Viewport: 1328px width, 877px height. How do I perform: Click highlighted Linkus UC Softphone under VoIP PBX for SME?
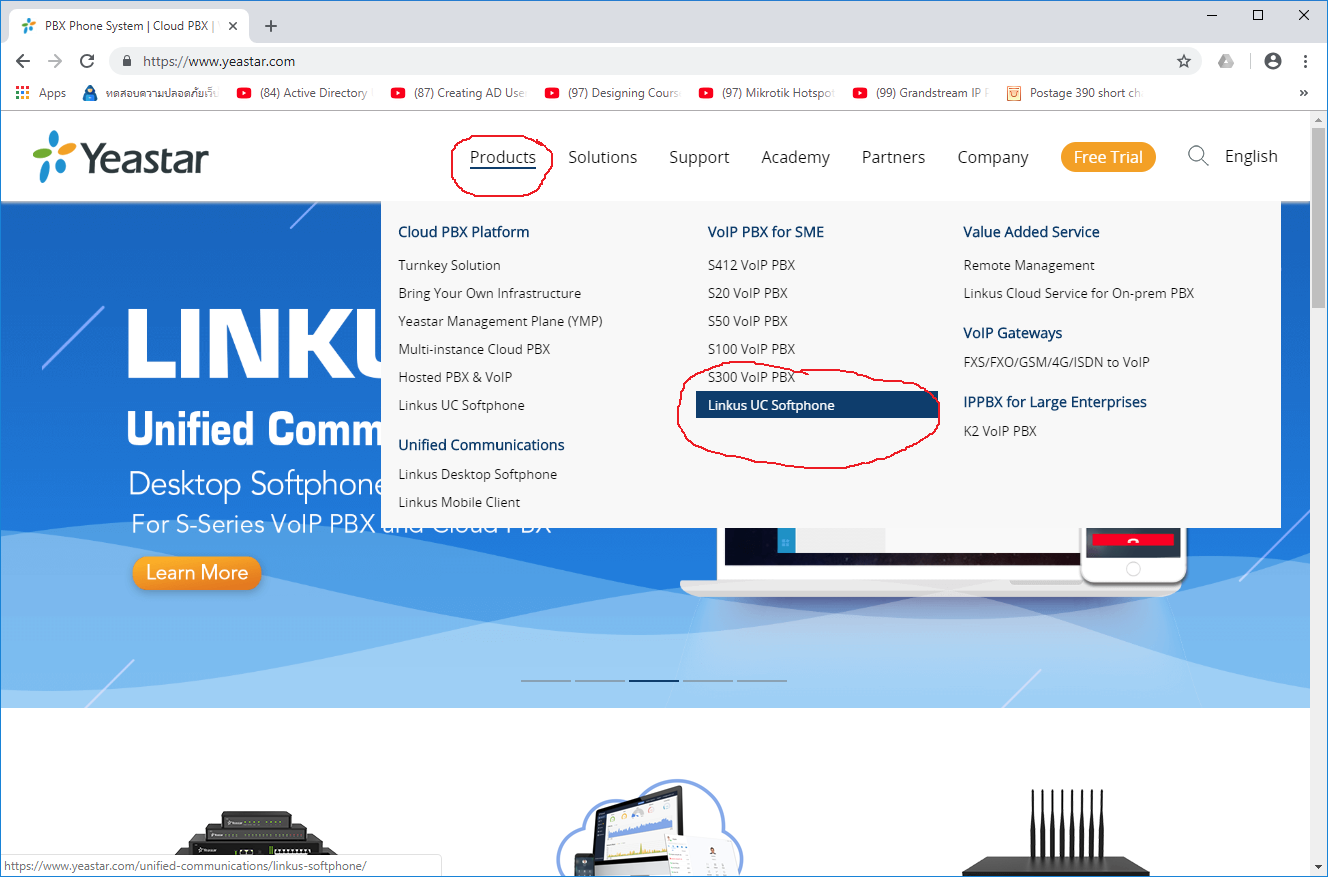(x=817, y=405)
